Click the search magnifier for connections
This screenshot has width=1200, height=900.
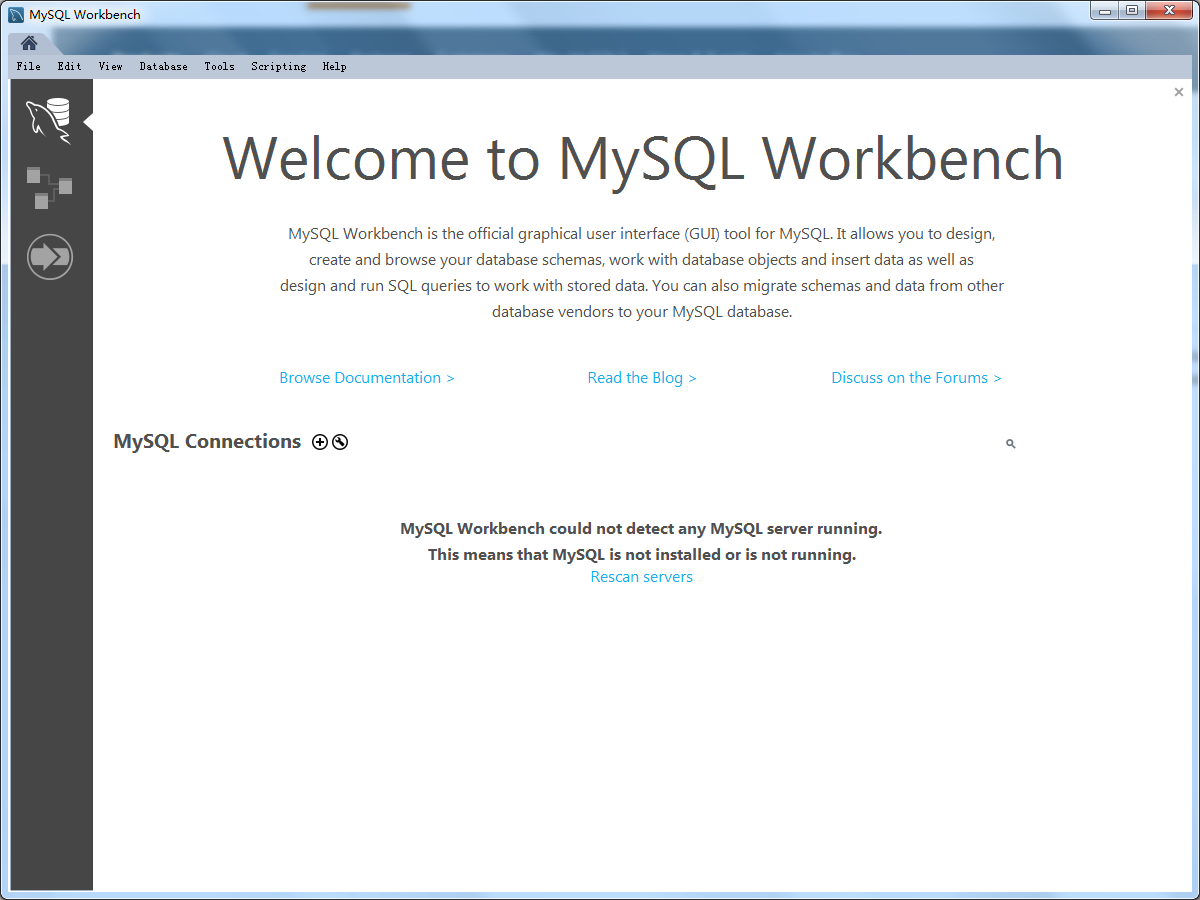(1009, 443)
